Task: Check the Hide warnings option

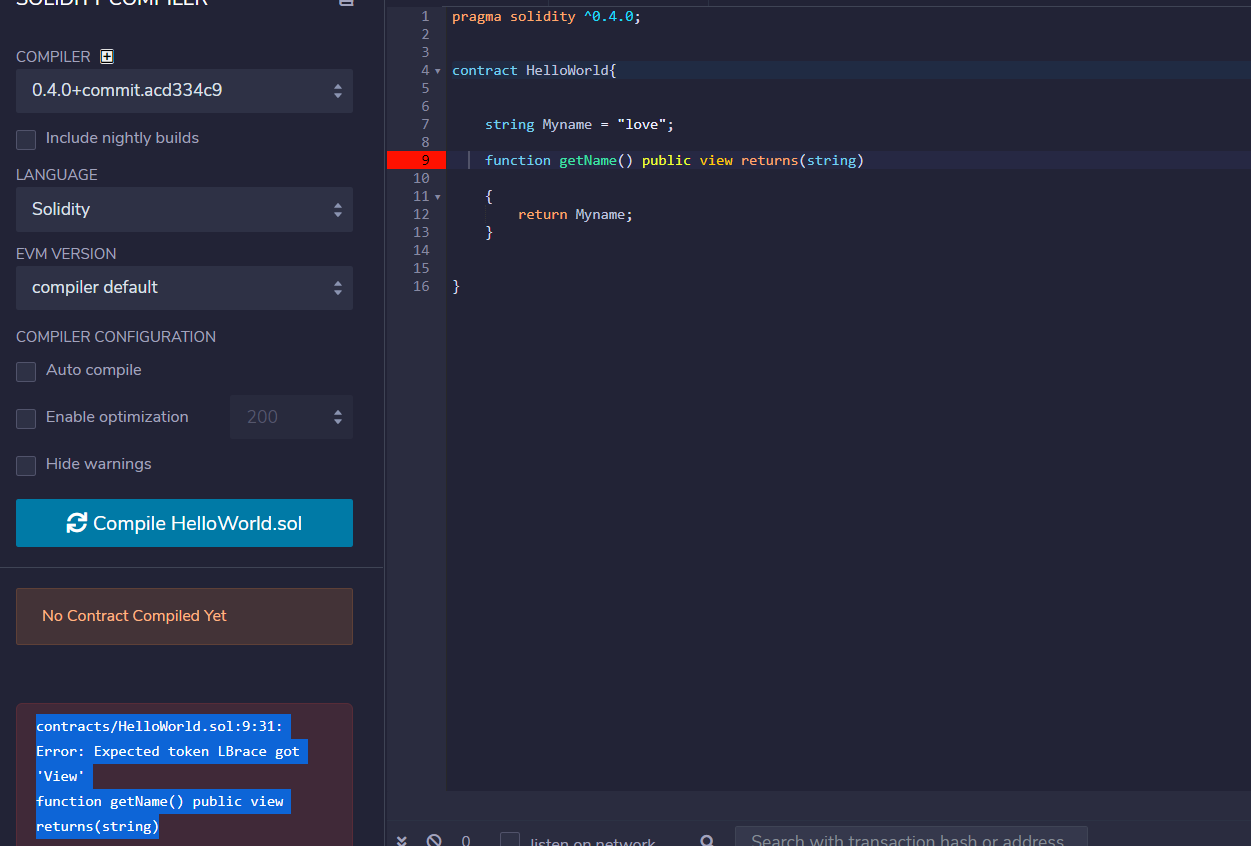Action: pos(25,465)
